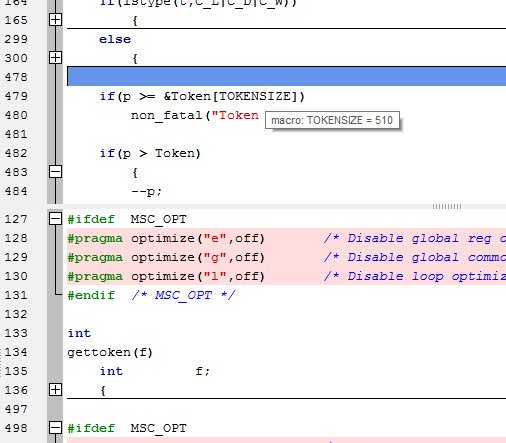Click line number 479 in the margin
506x443 pixels.
click(17, 96)
